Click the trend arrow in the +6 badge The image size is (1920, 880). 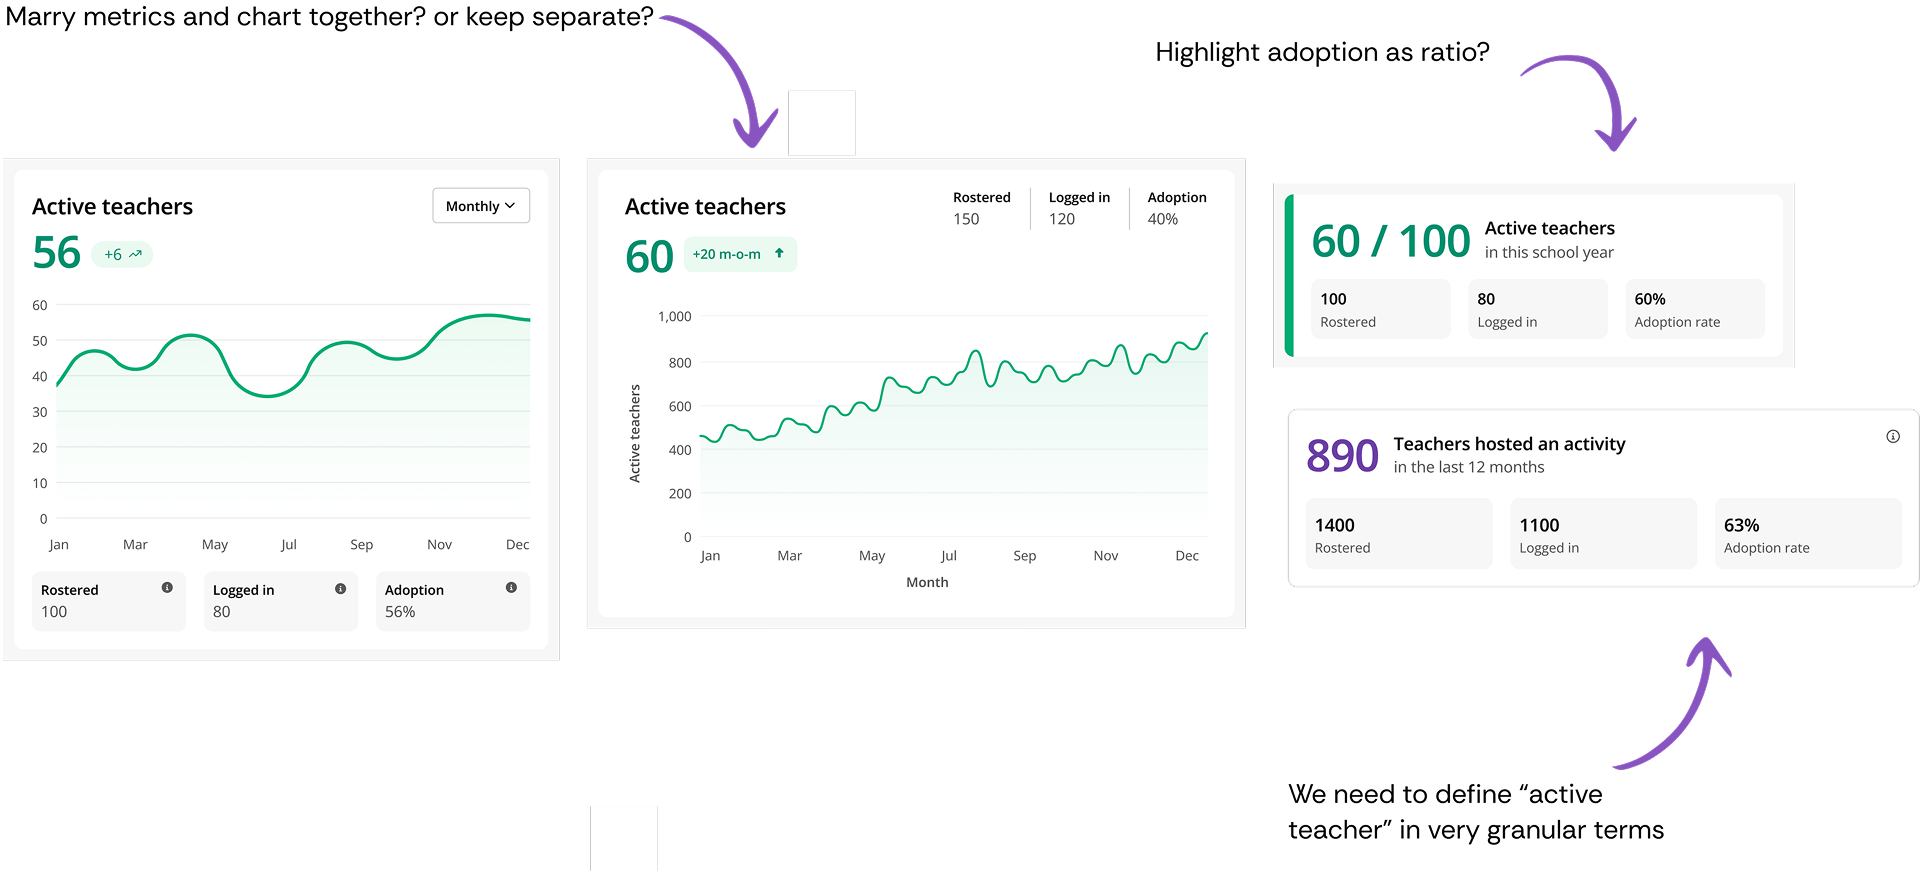tap(135, 254)
